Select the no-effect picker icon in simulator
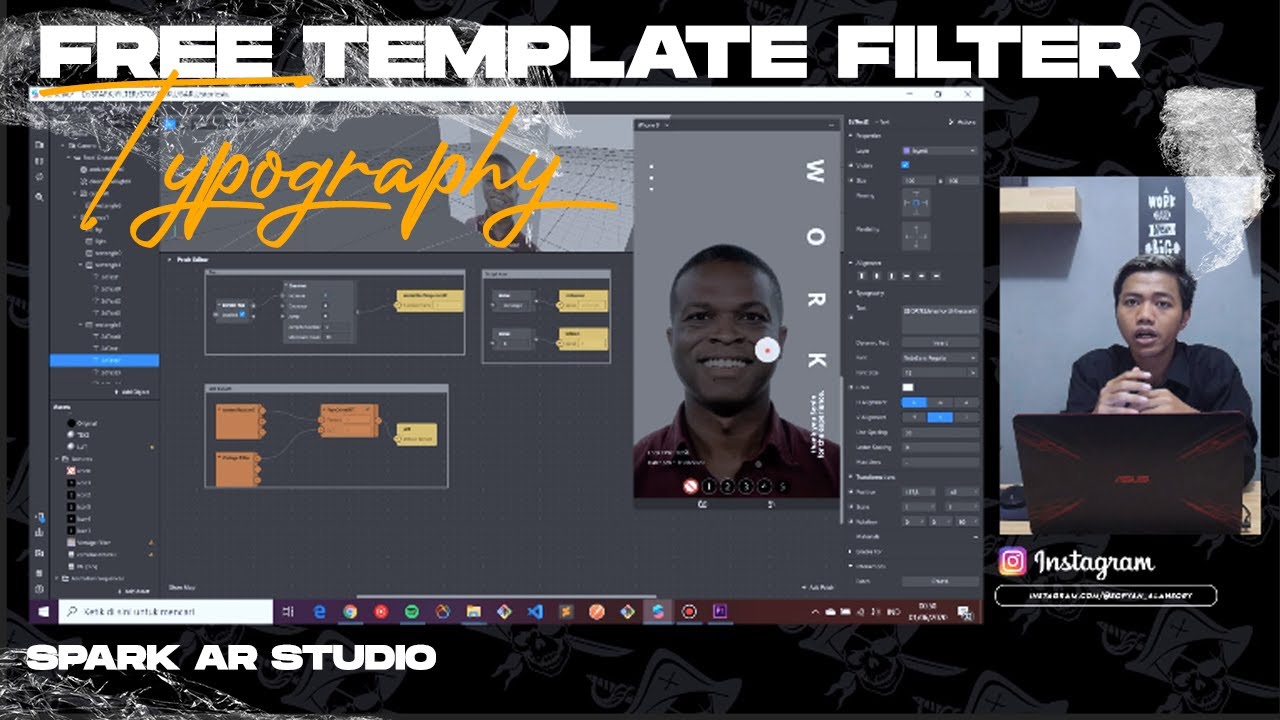 [689, 487]
